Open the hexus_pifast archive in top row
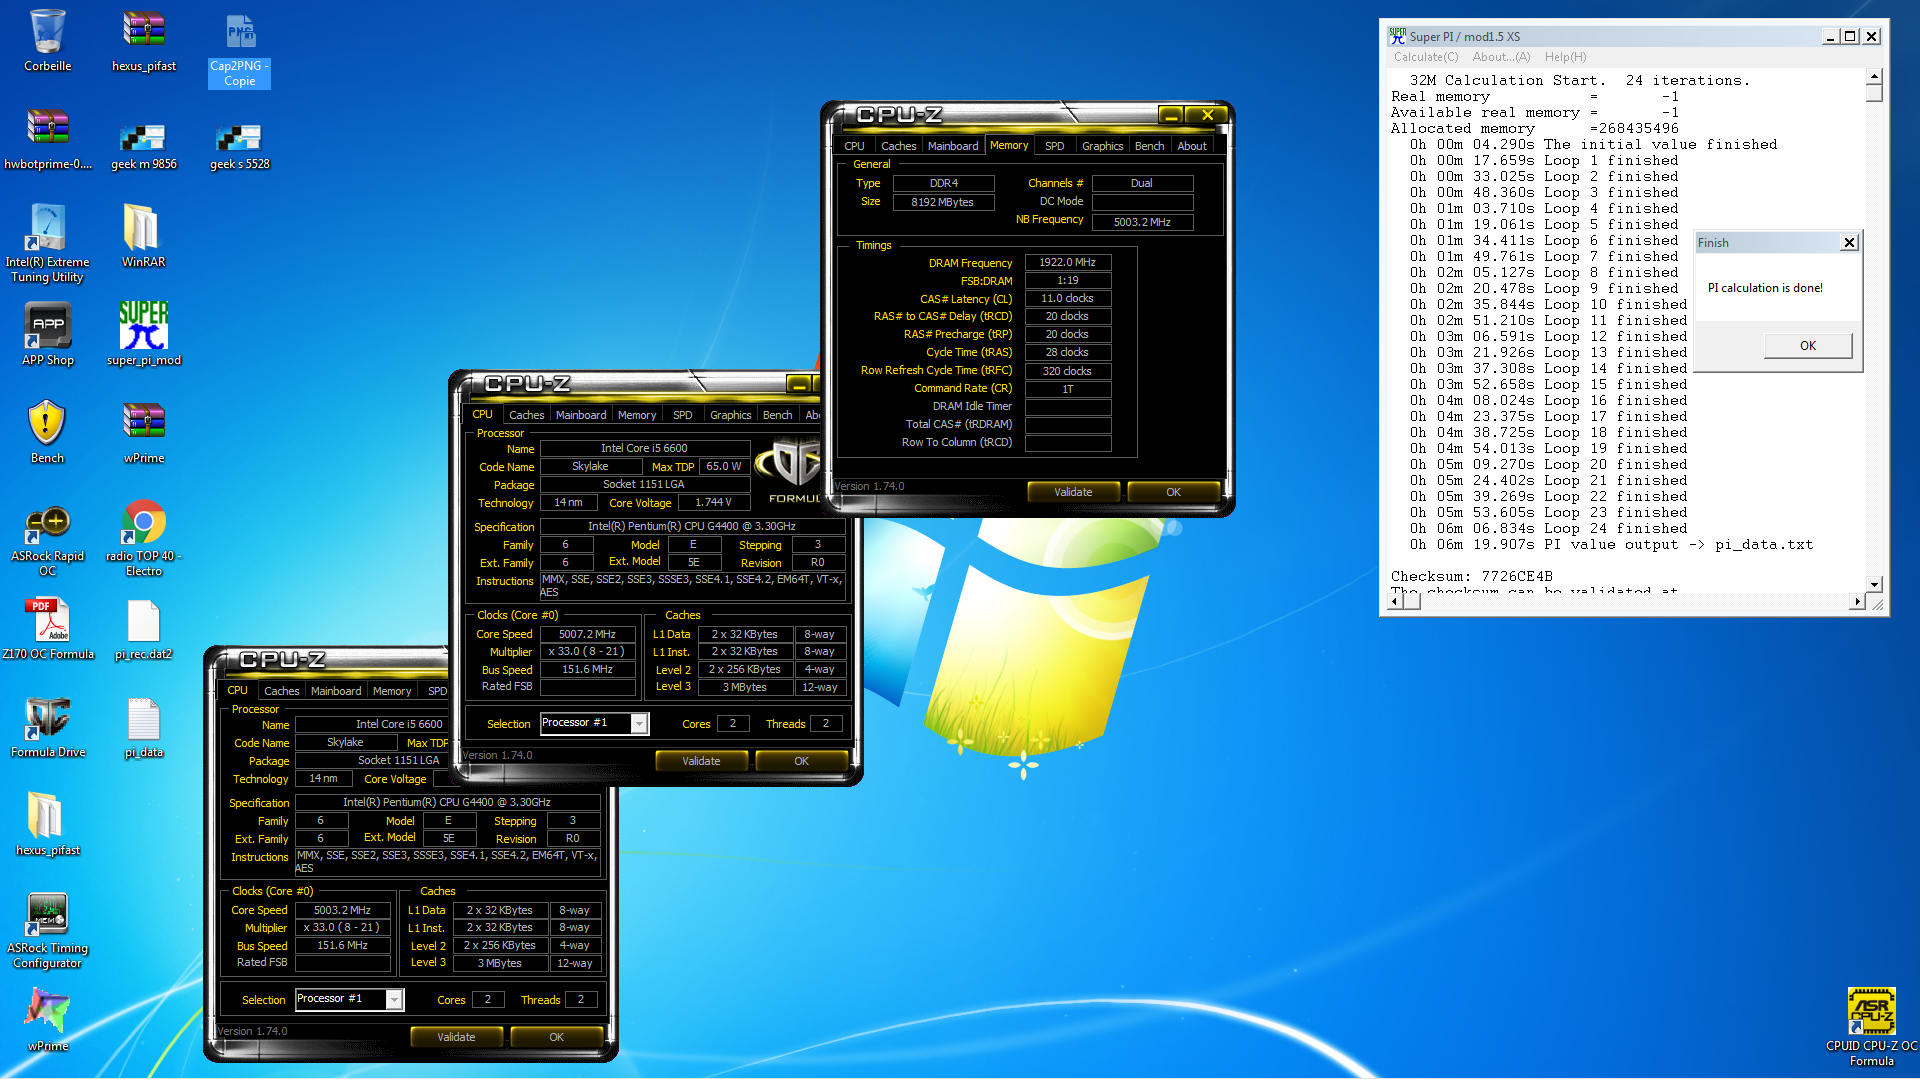Viewport: 1920px width, 1080px height. 144,41
